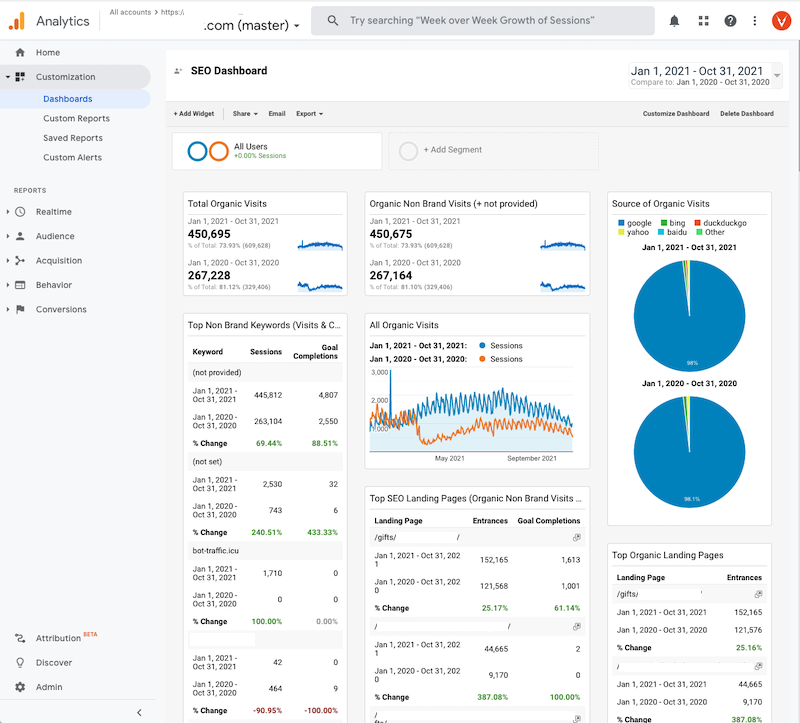800x723 pixels.
Task: Open the Export dropdown menu
Action: coord(307,114)
